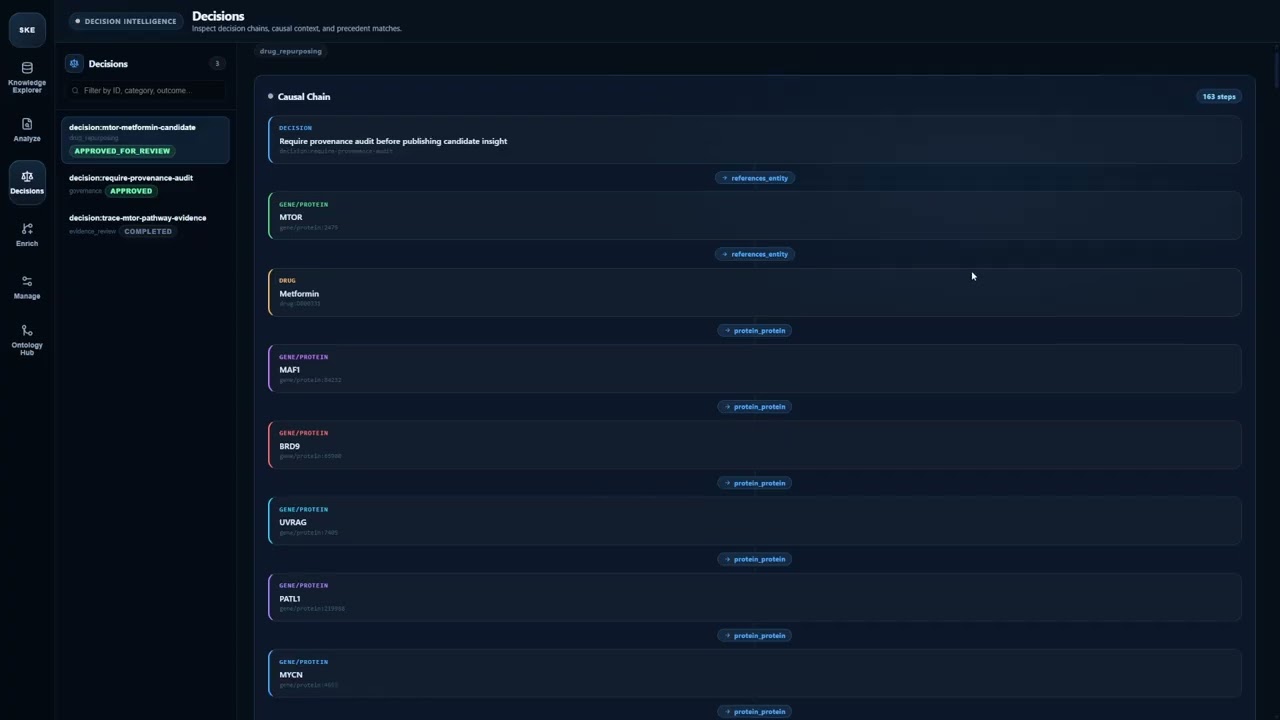Click the Decisions panel header icon

pos(74,63)
